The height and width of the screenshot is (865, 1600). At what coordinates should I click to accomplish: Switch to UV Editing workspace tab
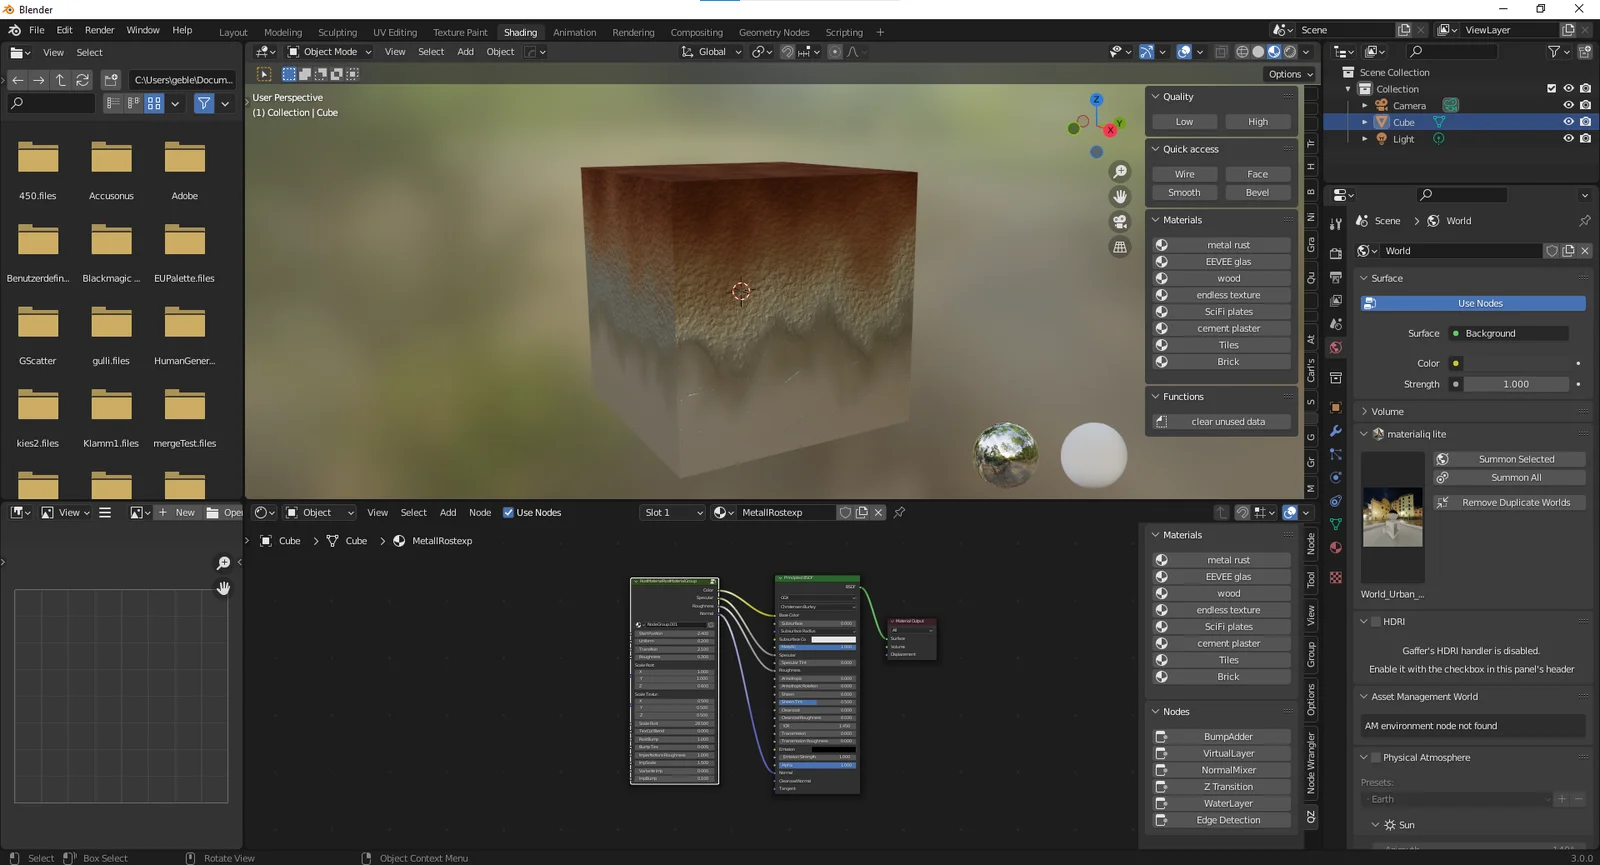(395, 32)
